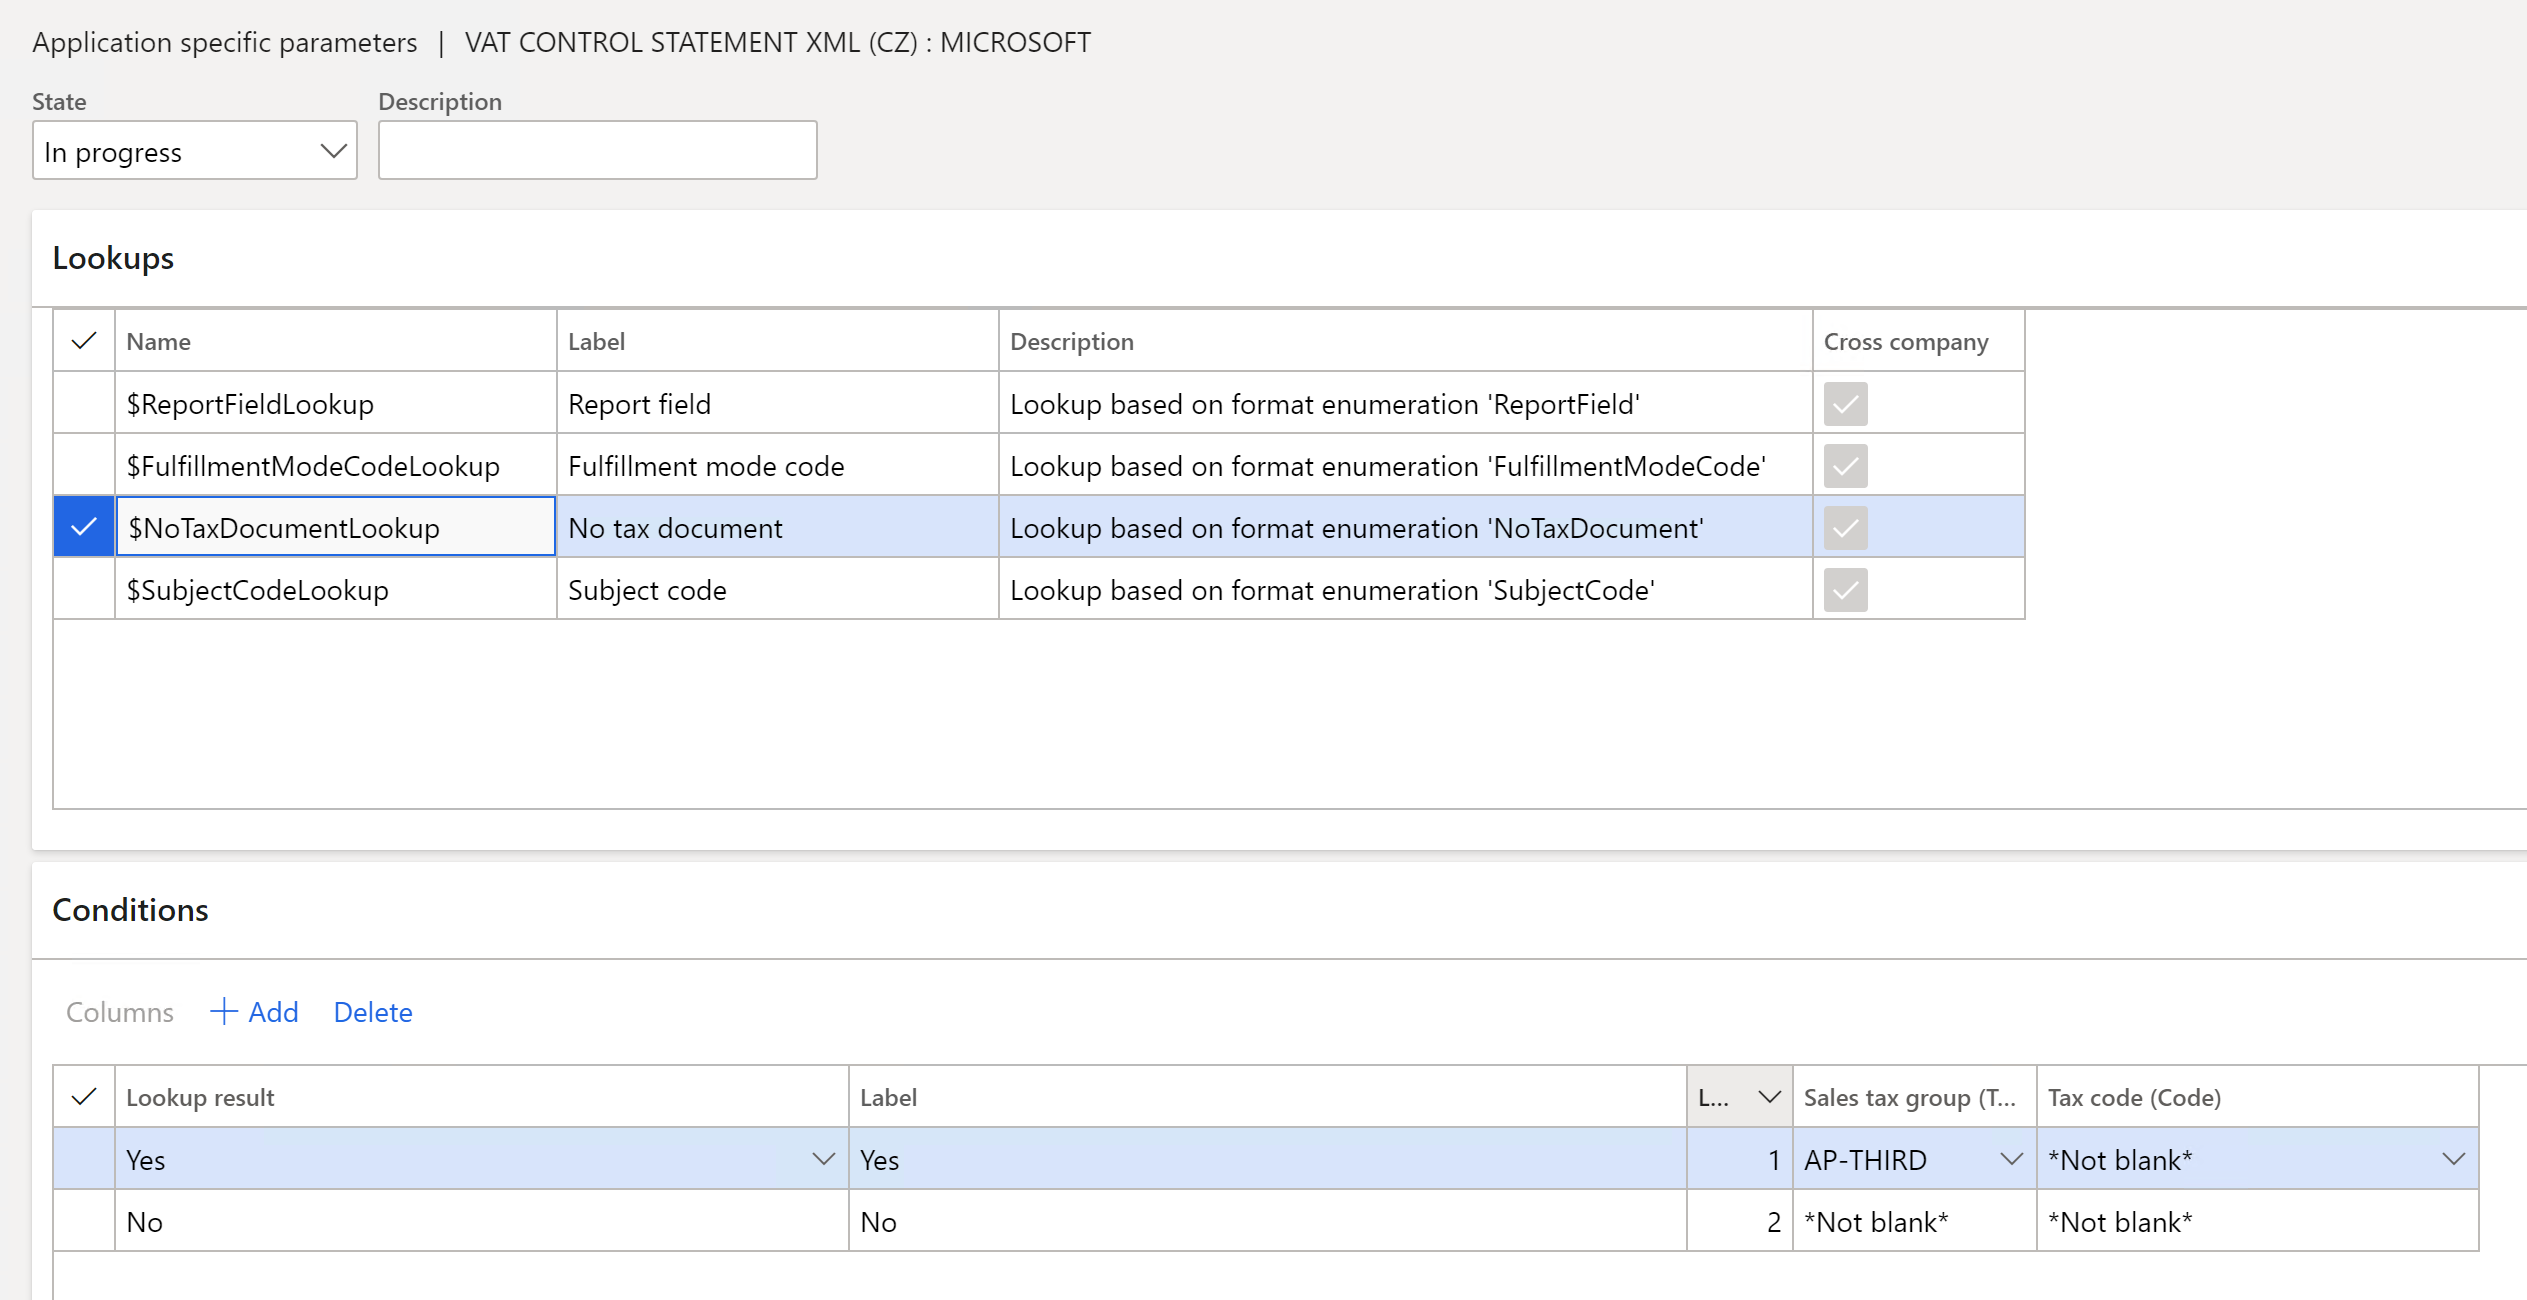Click the Delete button in Conditions
The width and height of the screenshot is (2527, 1300).
point(373,1012)
